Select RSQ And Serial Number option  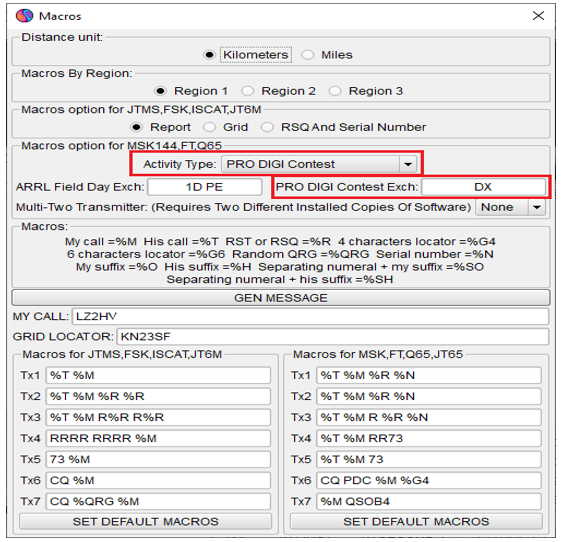pyautogui.click(x=267, y=127)
